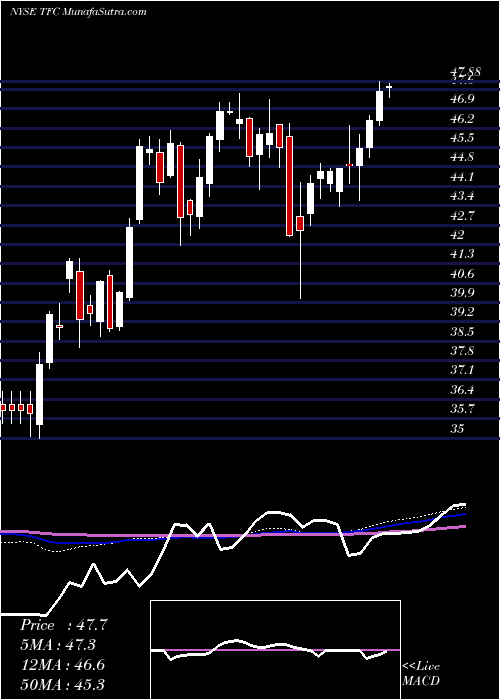Screen dimensions: 500x700
Task: Click the NYSE TFC MunafaSutra.com title text
Action: click(78, 12)
